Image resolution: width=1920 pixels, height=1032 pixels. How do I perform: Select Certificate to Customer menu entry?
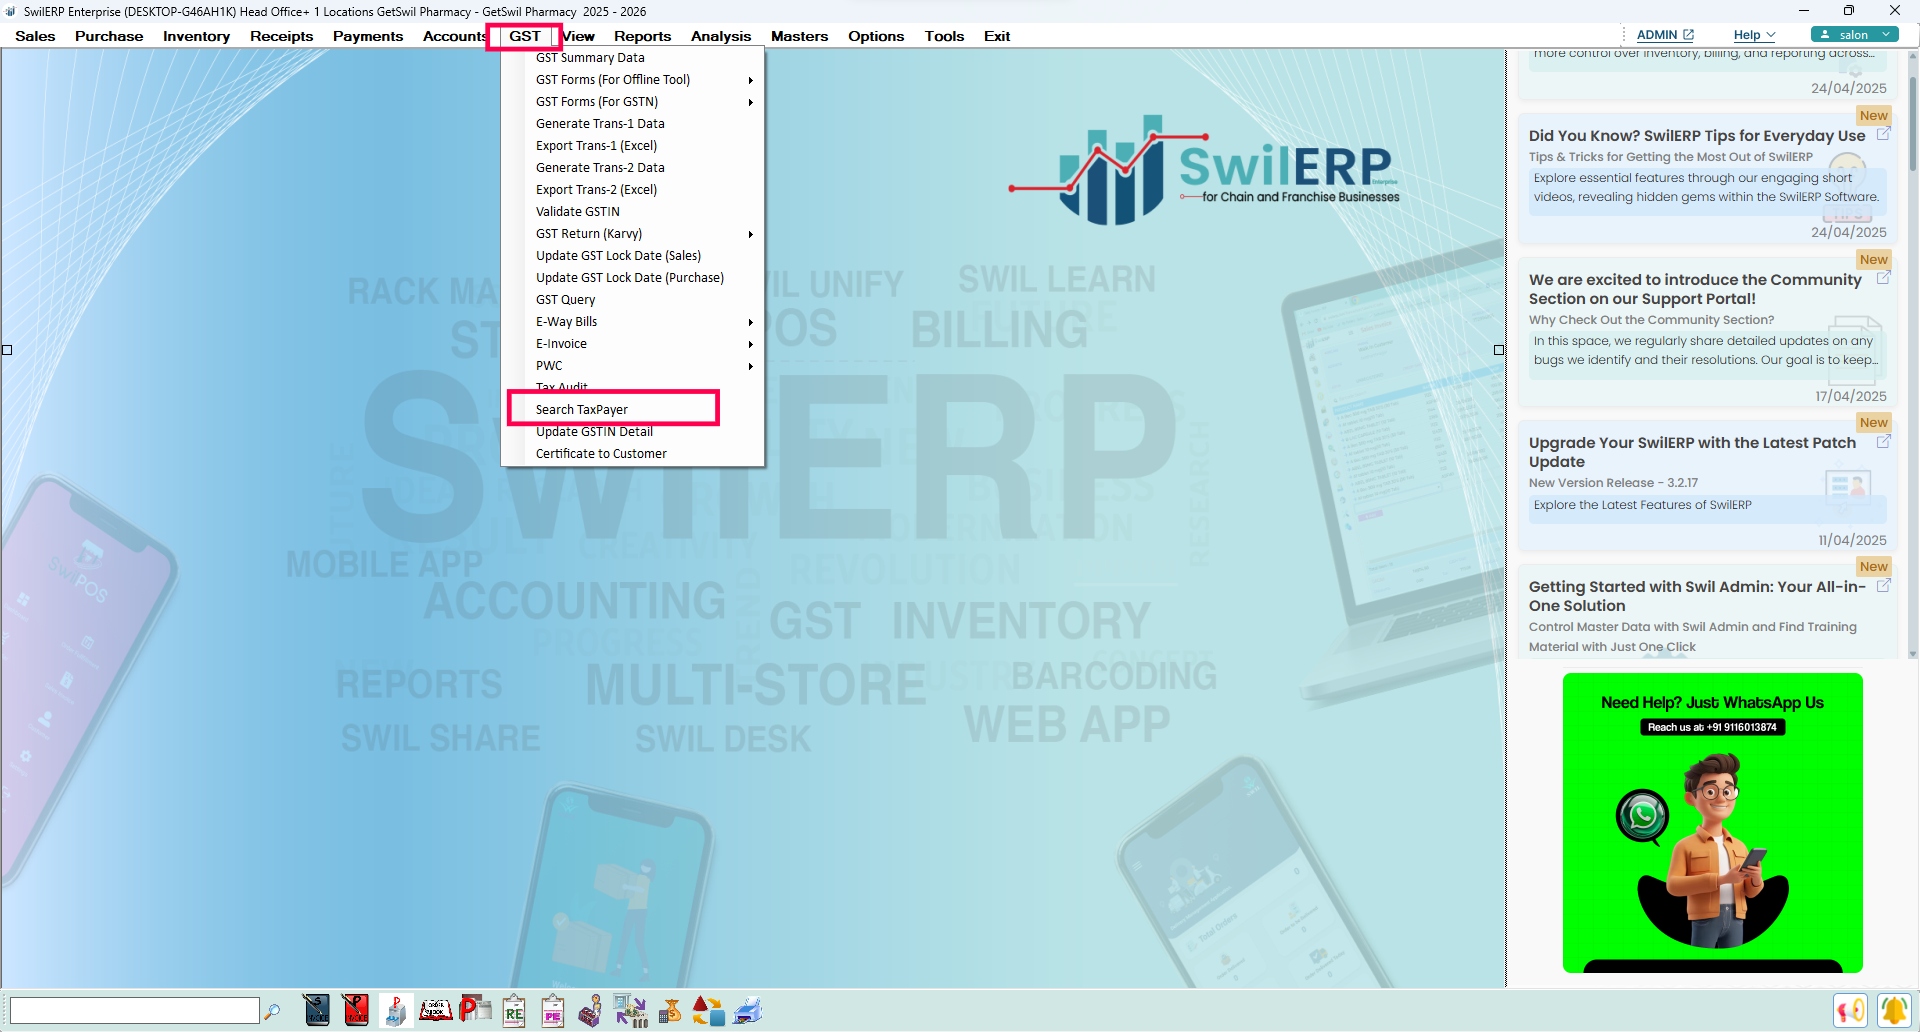tap(601, 454)
